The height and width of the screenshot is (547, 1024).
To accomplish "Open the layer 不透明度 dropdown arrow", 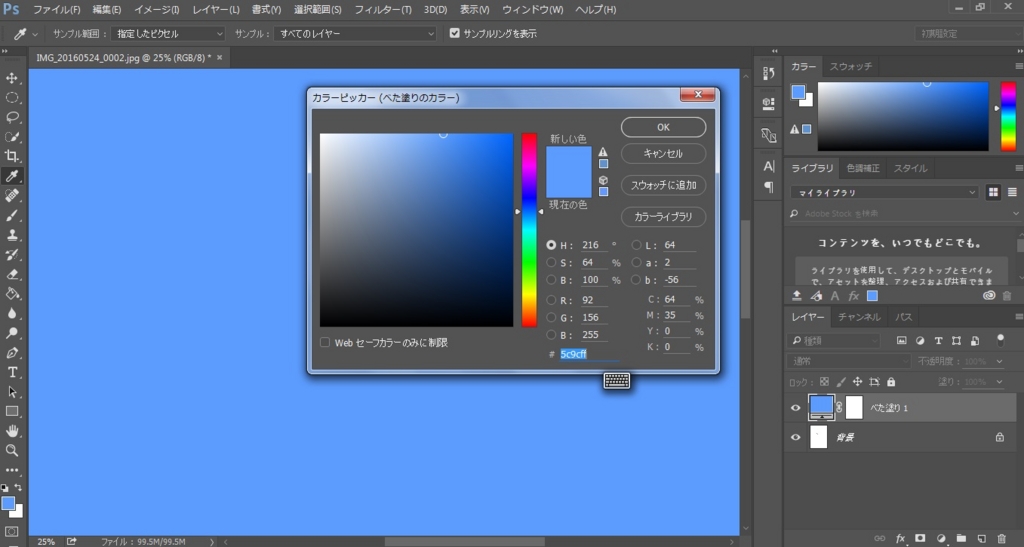I will 999,361.
